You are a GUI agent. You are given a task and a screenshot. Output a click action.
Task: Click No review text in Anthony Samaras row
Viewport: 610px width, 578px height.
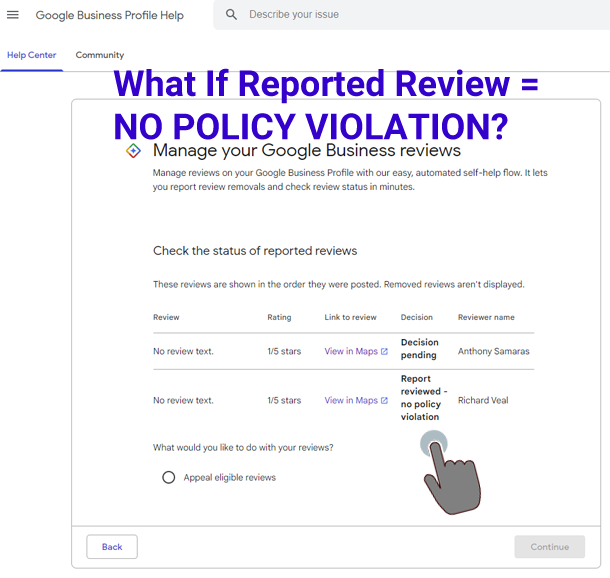183,351
